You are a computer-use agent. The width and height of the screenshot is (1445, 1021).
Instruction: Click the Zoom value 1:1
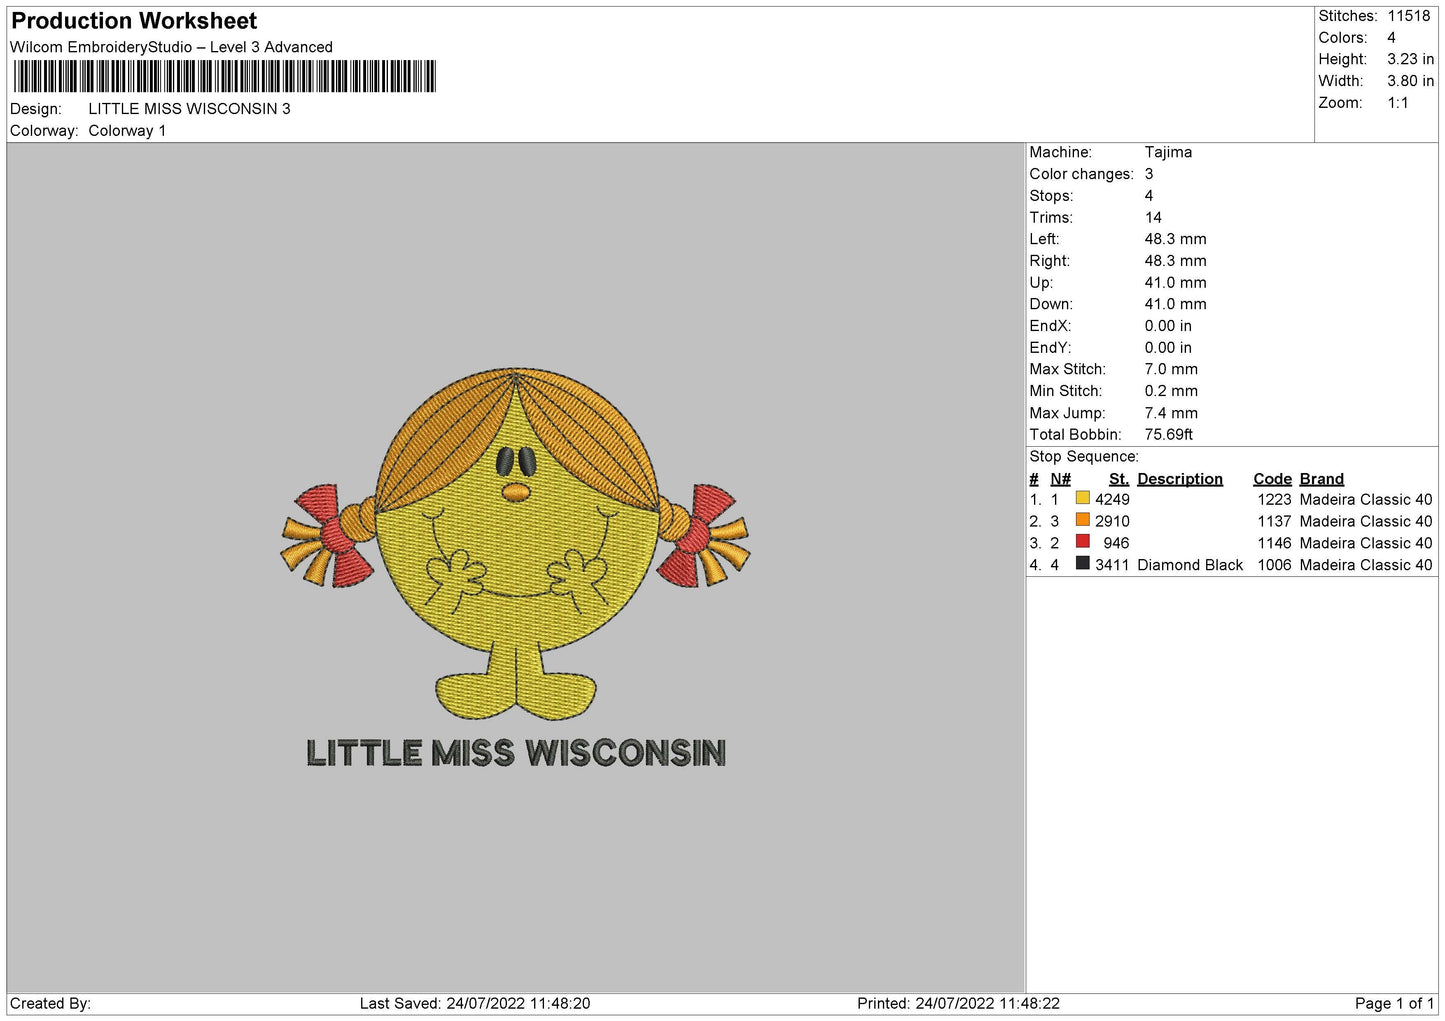click(1398, 103)
